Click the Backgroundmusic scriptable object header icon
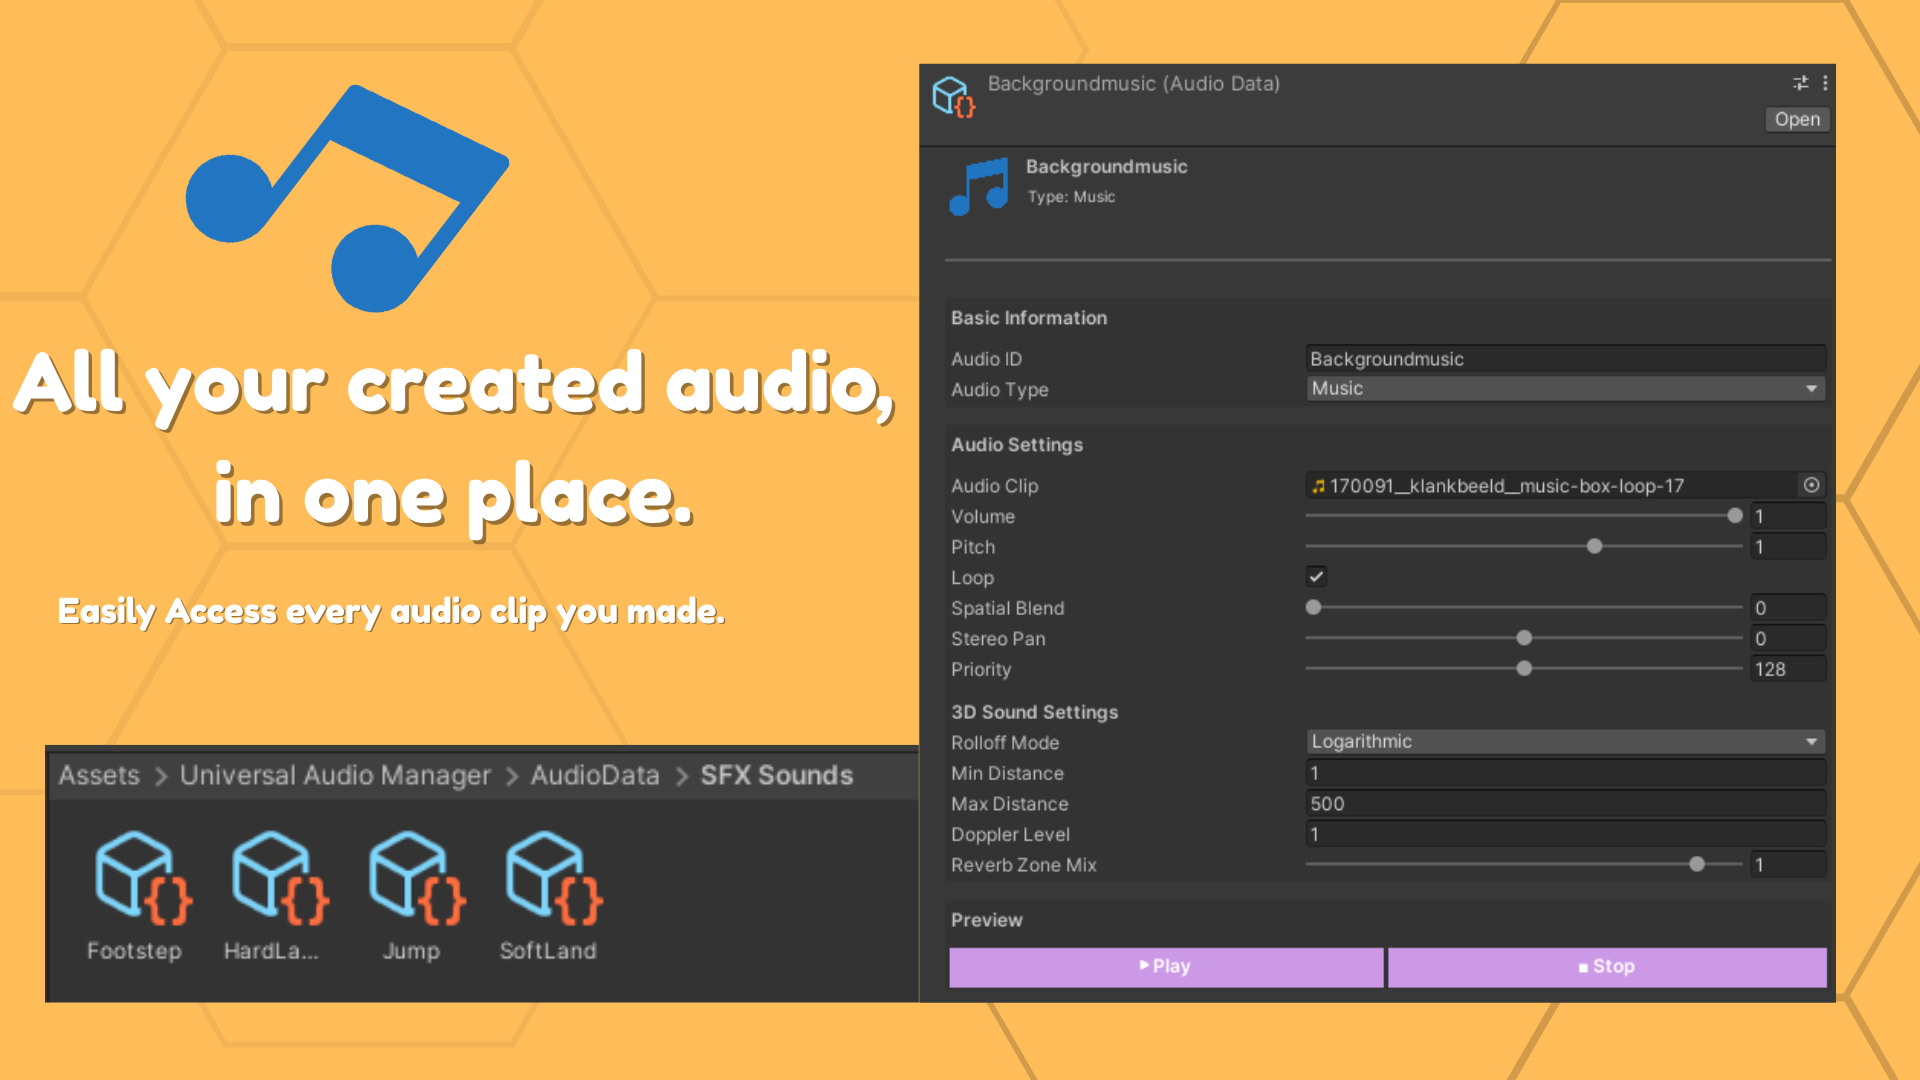Viewport: 1920px width, 1080px height. [x=953, y=97]
